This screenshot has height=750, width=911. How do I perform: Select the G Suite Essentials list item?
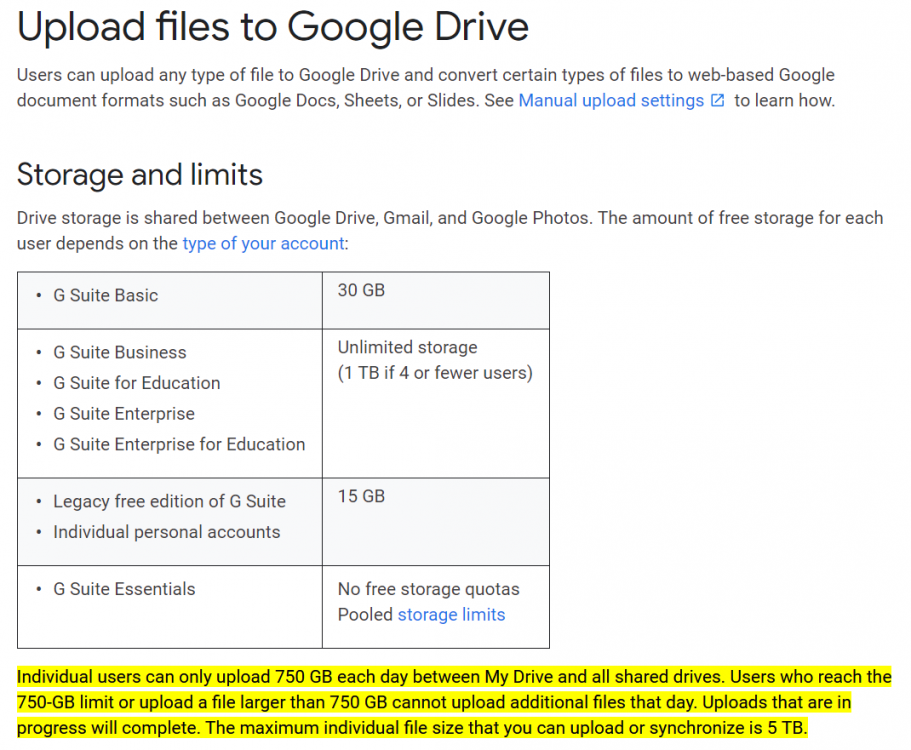pos(124,589)
